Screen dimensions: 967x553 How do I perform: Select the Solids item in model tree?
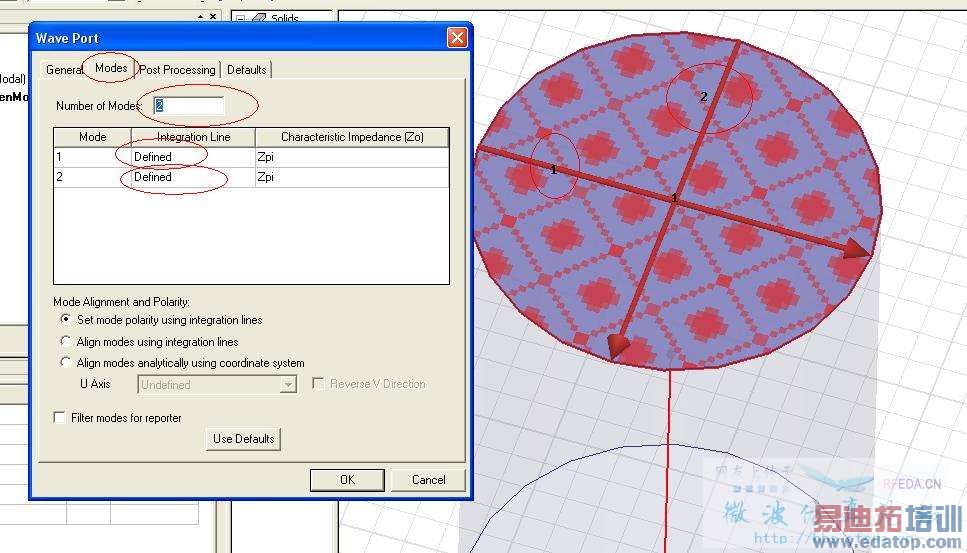click(284, 18)
